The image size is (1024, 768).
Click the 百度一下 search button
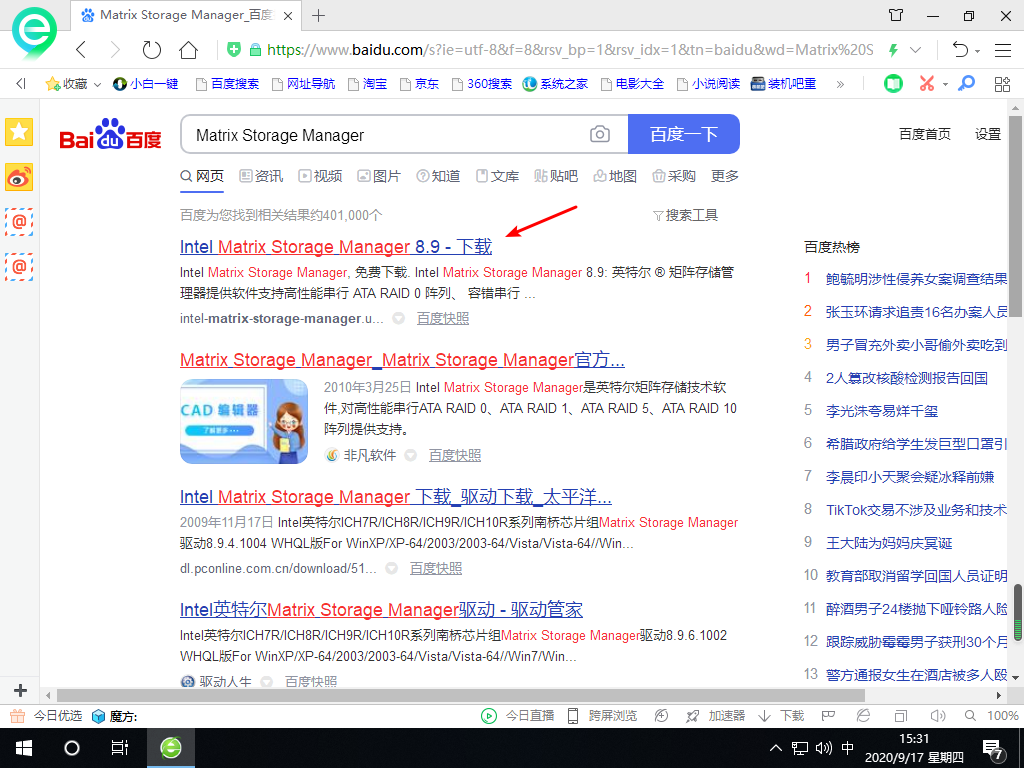(684, 134)
